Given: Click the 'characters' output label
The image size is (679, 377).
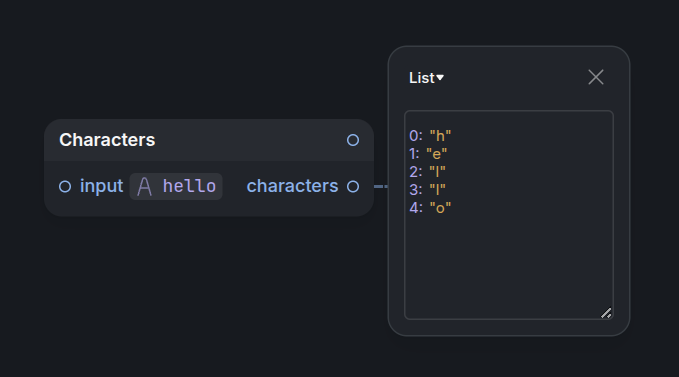Looking at the screenshot, I should click(292, 186).
